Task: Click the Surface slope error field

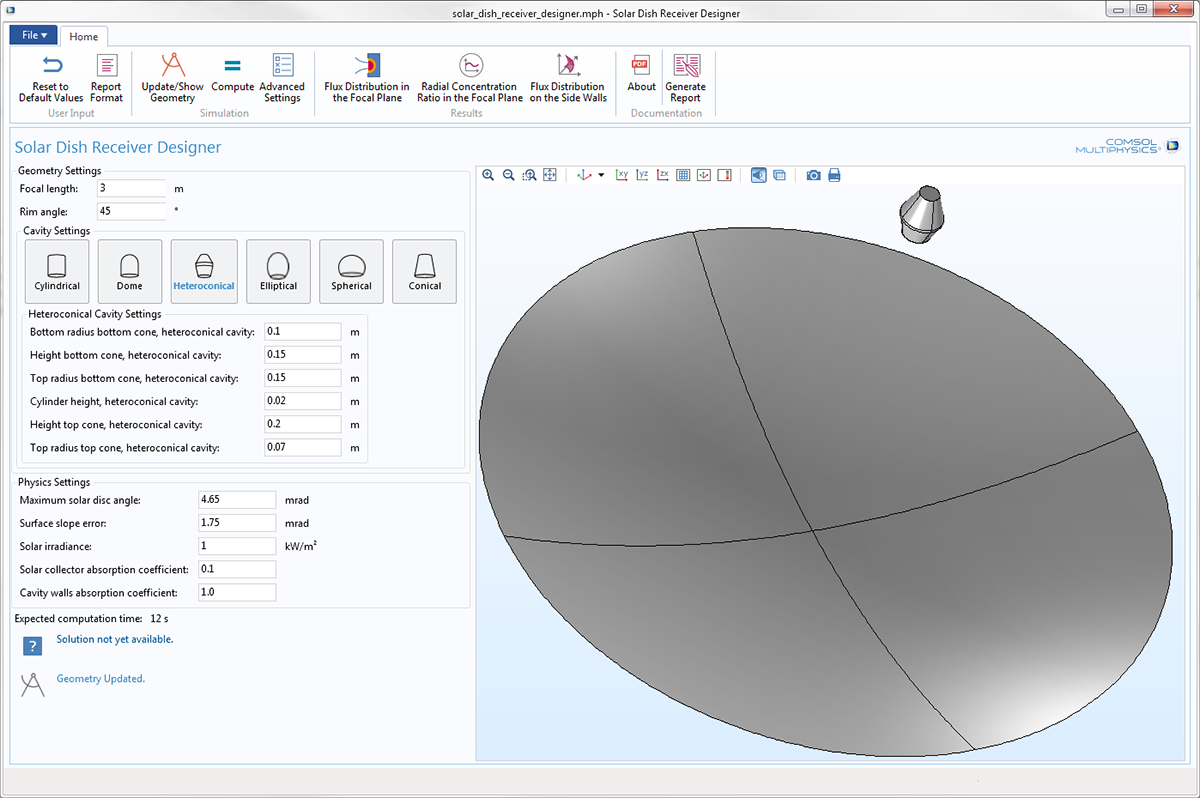Action: tap(237, 523)
